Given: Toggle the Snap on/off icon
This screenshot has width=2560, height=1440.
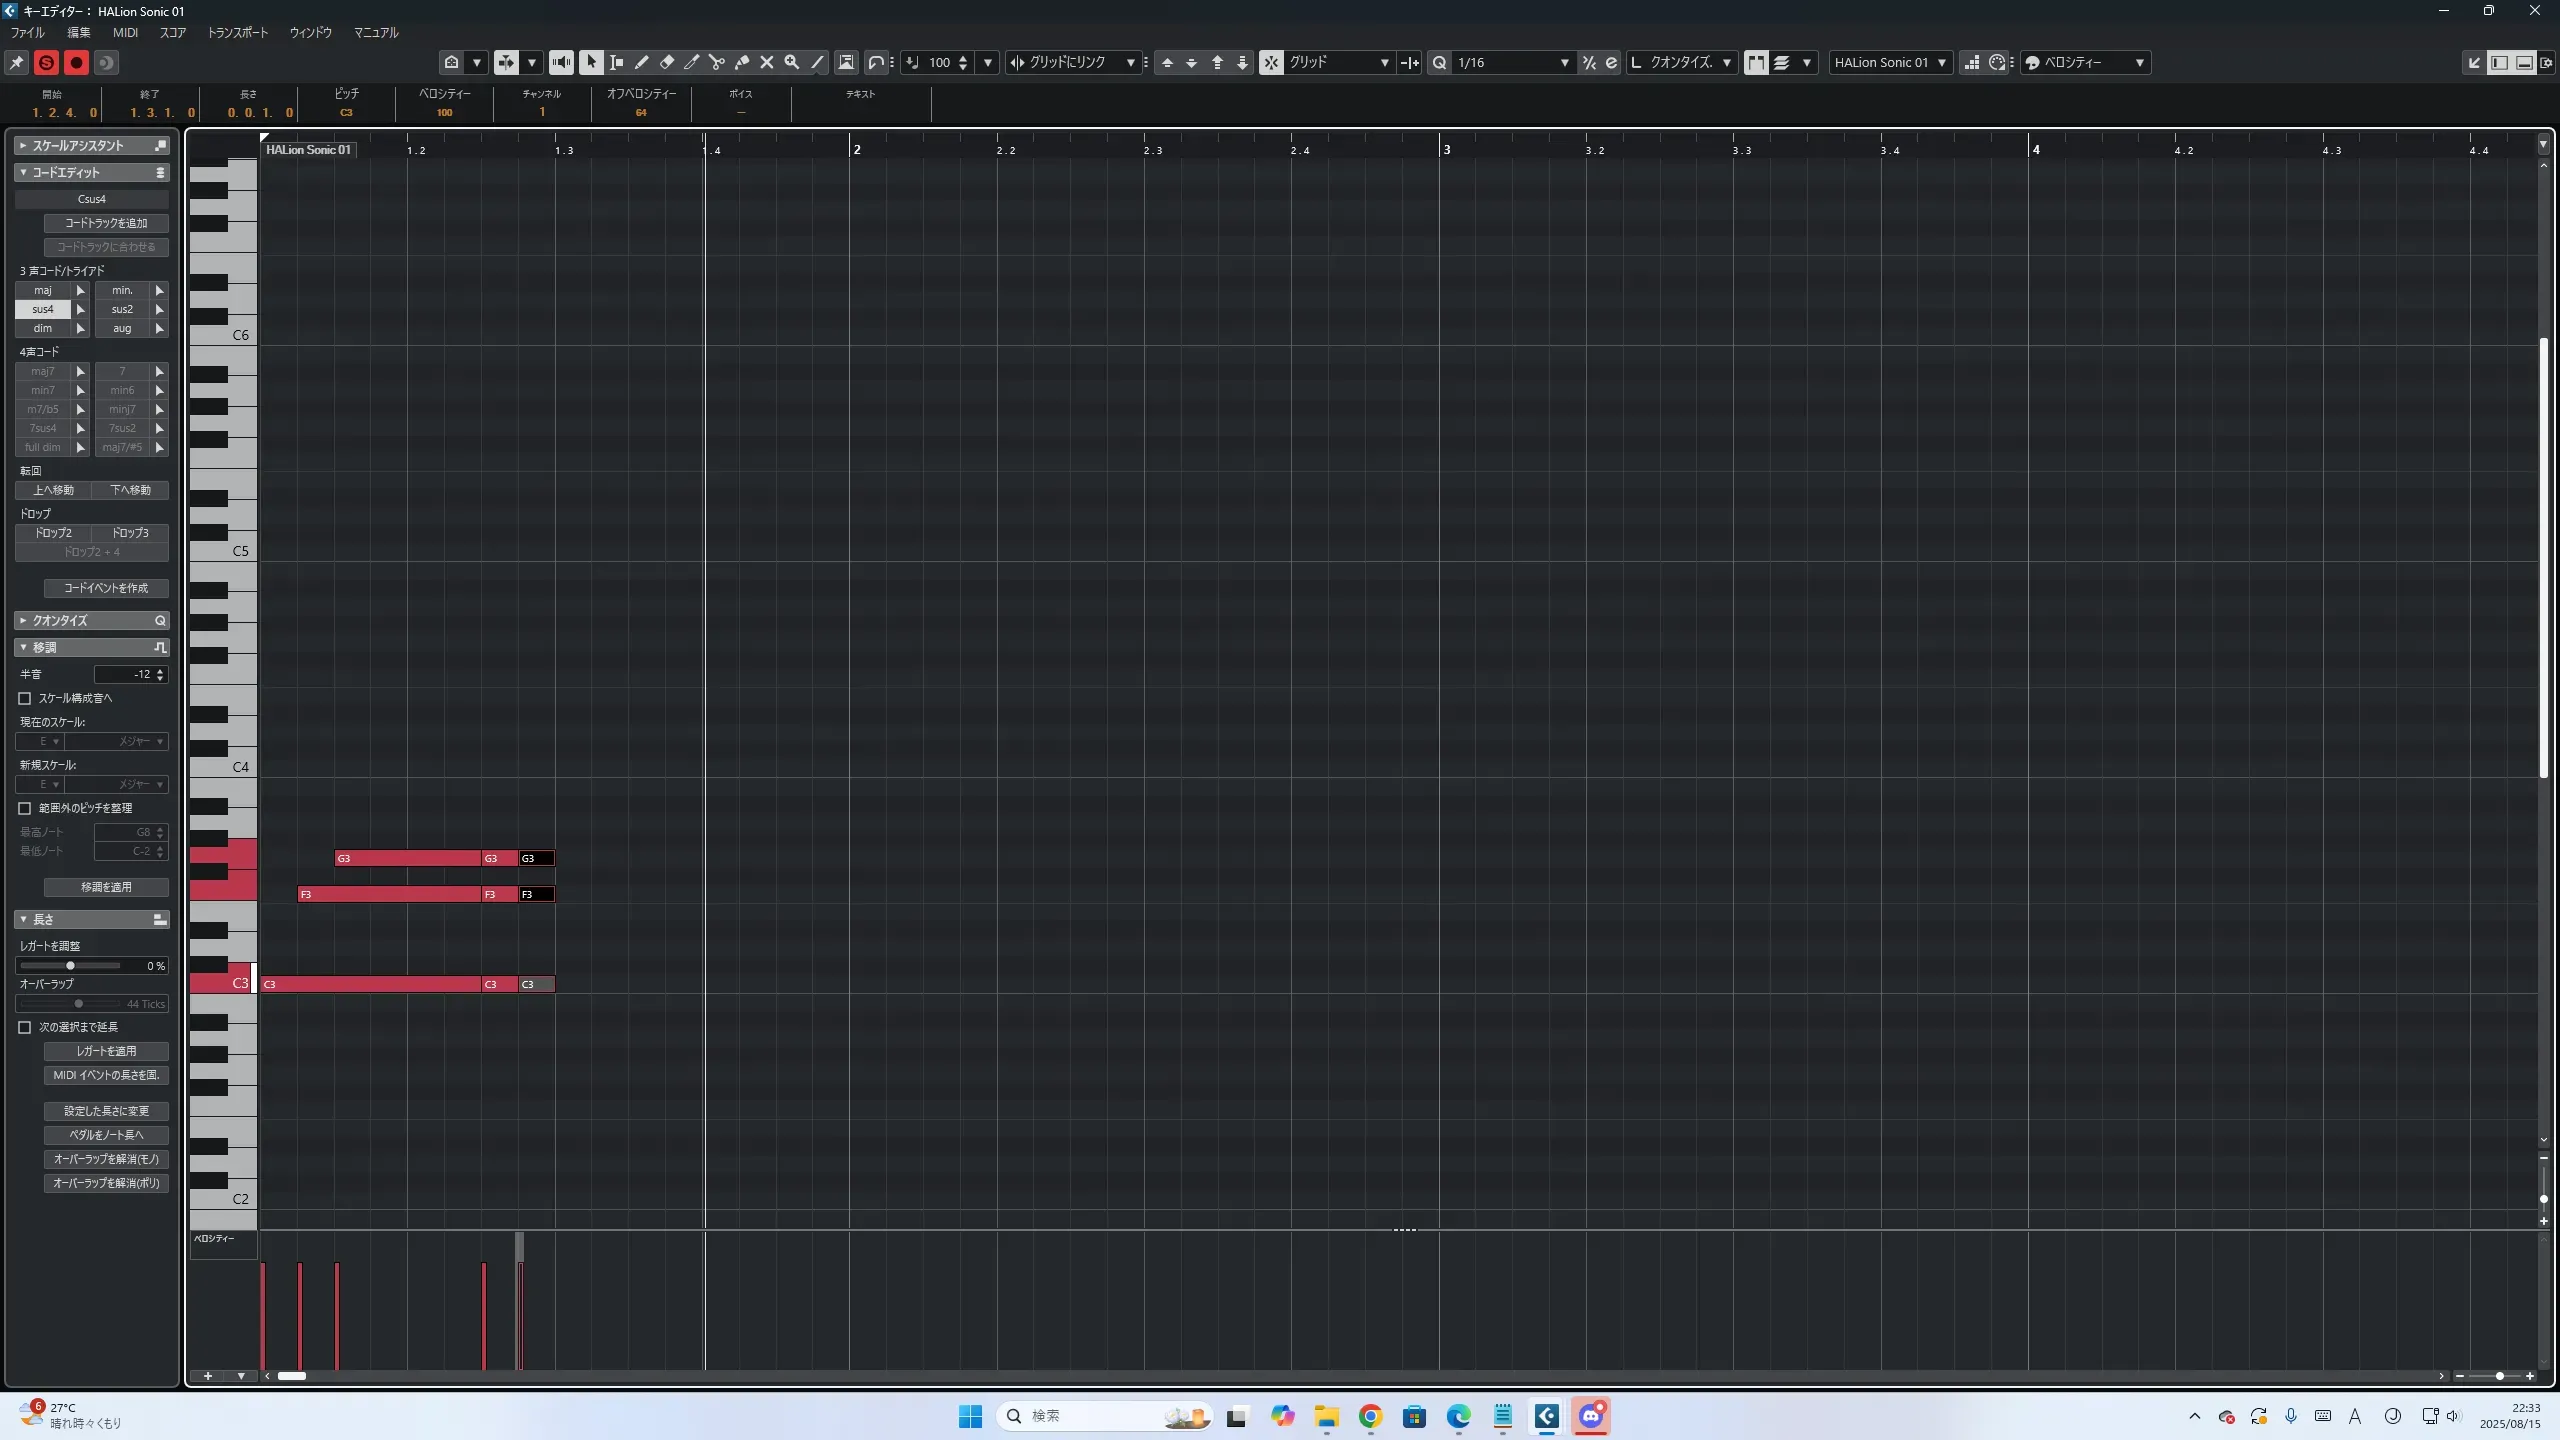Looking at the screenshot, I should click(x=1271, y=62).
